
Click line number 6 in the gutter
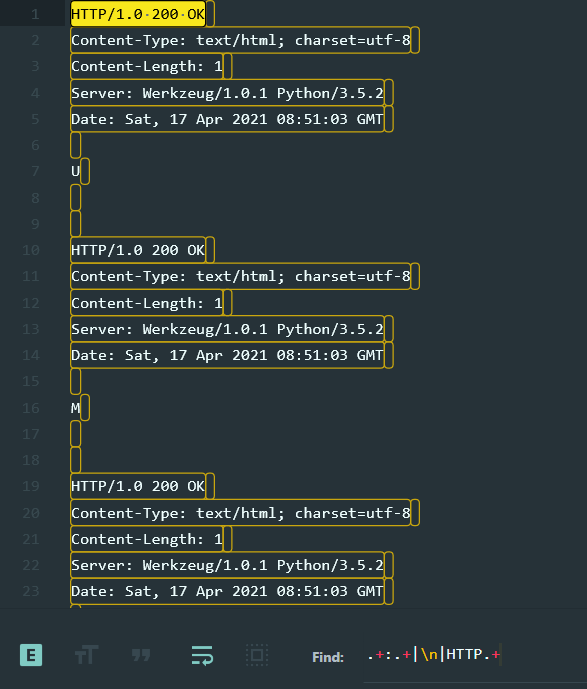pyautogui.click(x=35, y=145)
